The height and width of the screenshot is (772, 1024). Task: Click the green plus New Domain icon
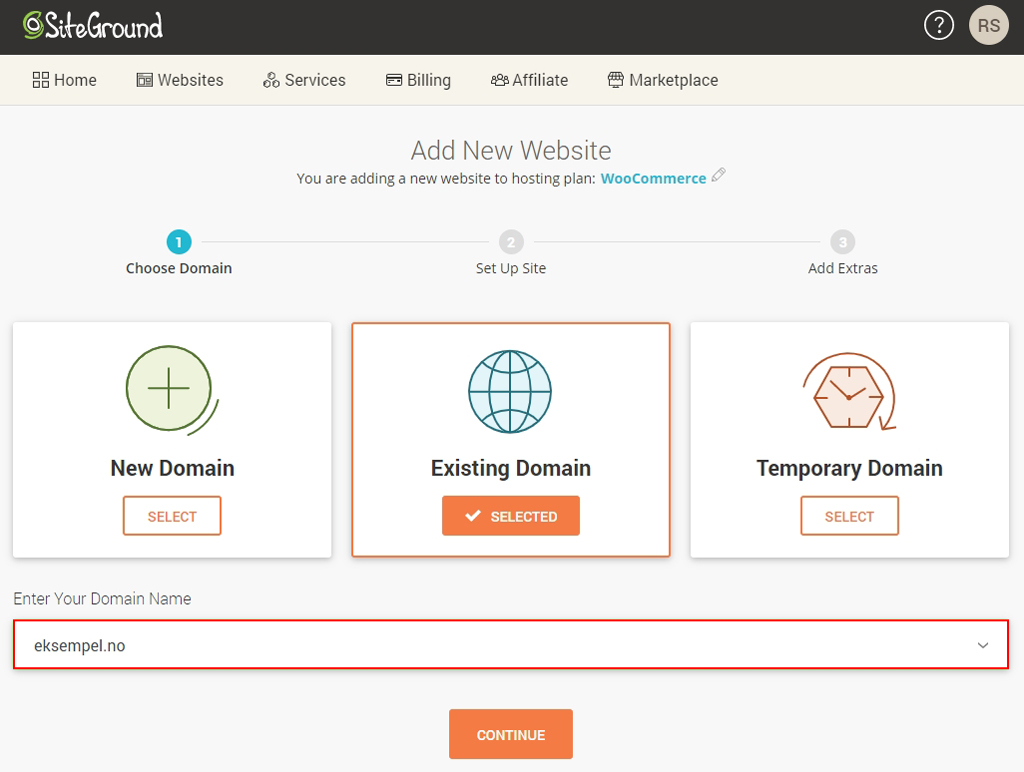click(172, 390)
